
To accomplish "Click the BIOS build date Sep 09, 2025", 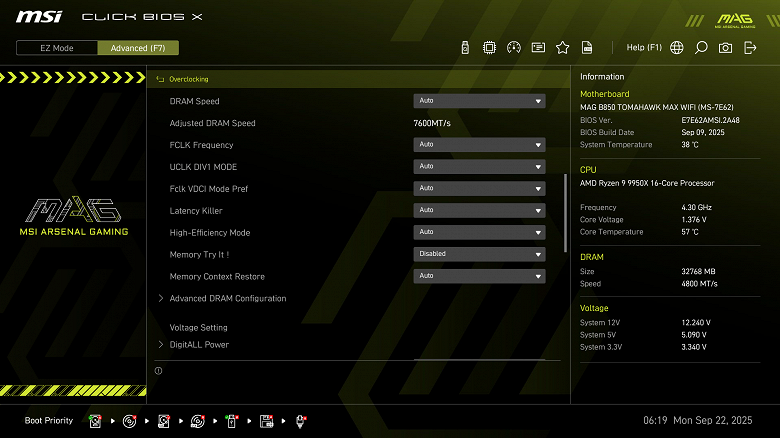I will (x=703, y=132).
